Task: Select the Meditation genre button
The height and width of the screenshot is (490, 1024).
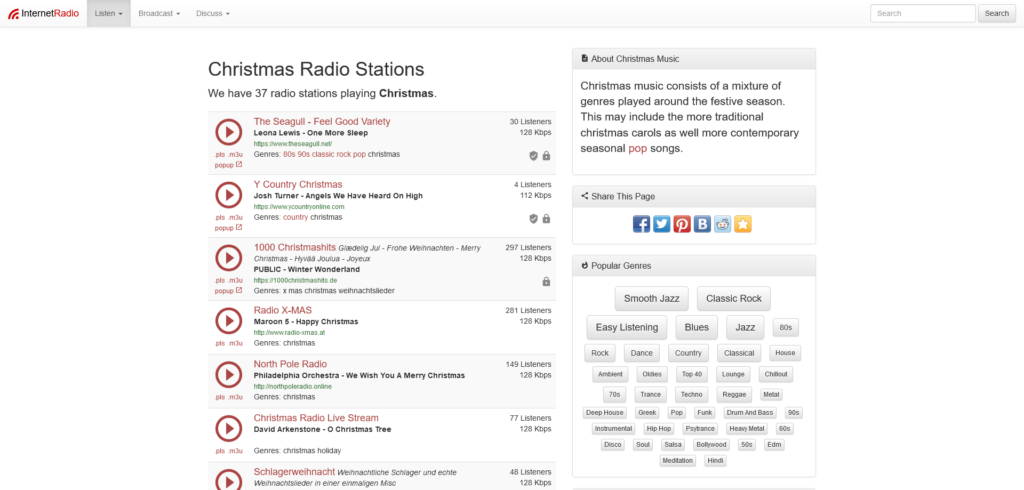Action: 677,461
